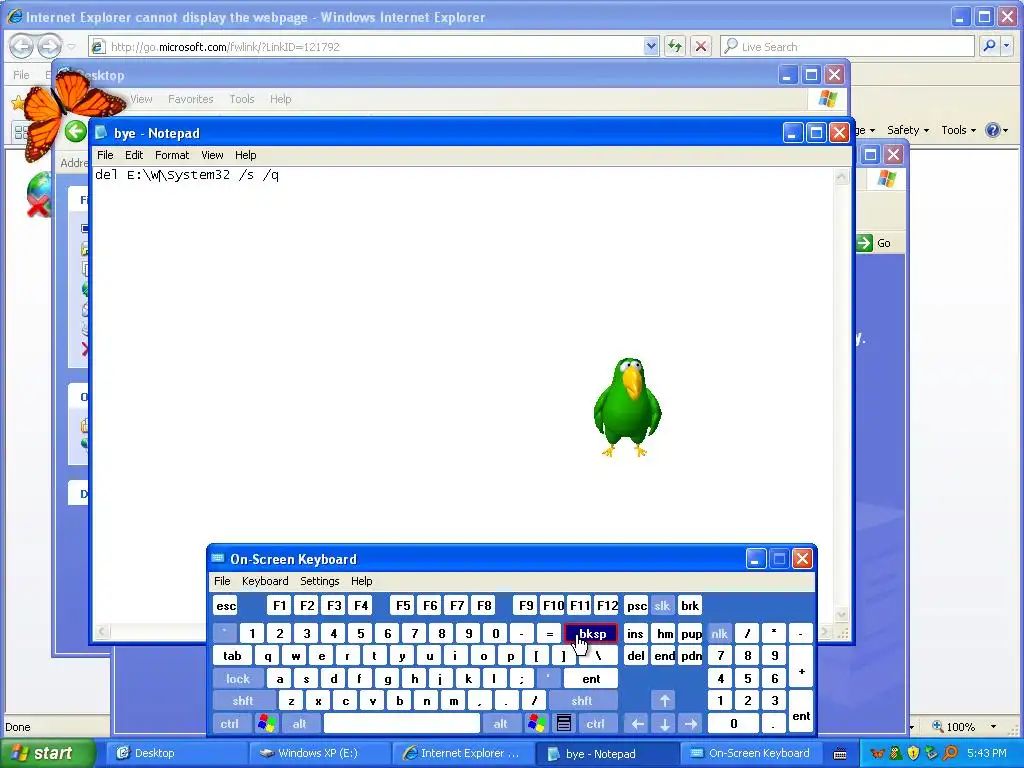Open the zoom level dropdown arrow
Screen dimensions: 1024x768
click(x=993, y=727)
